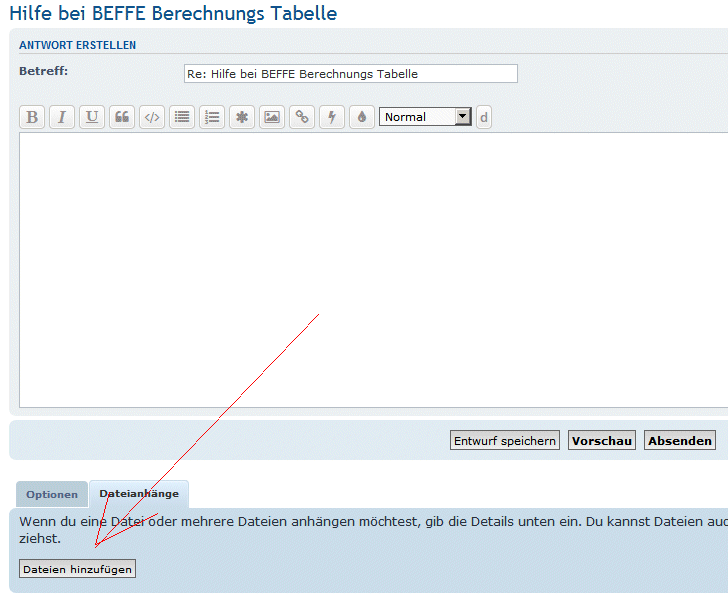Click the flash lightning bolt icon
This screenshot has height=609, width=728.
(x=332, y=117)
